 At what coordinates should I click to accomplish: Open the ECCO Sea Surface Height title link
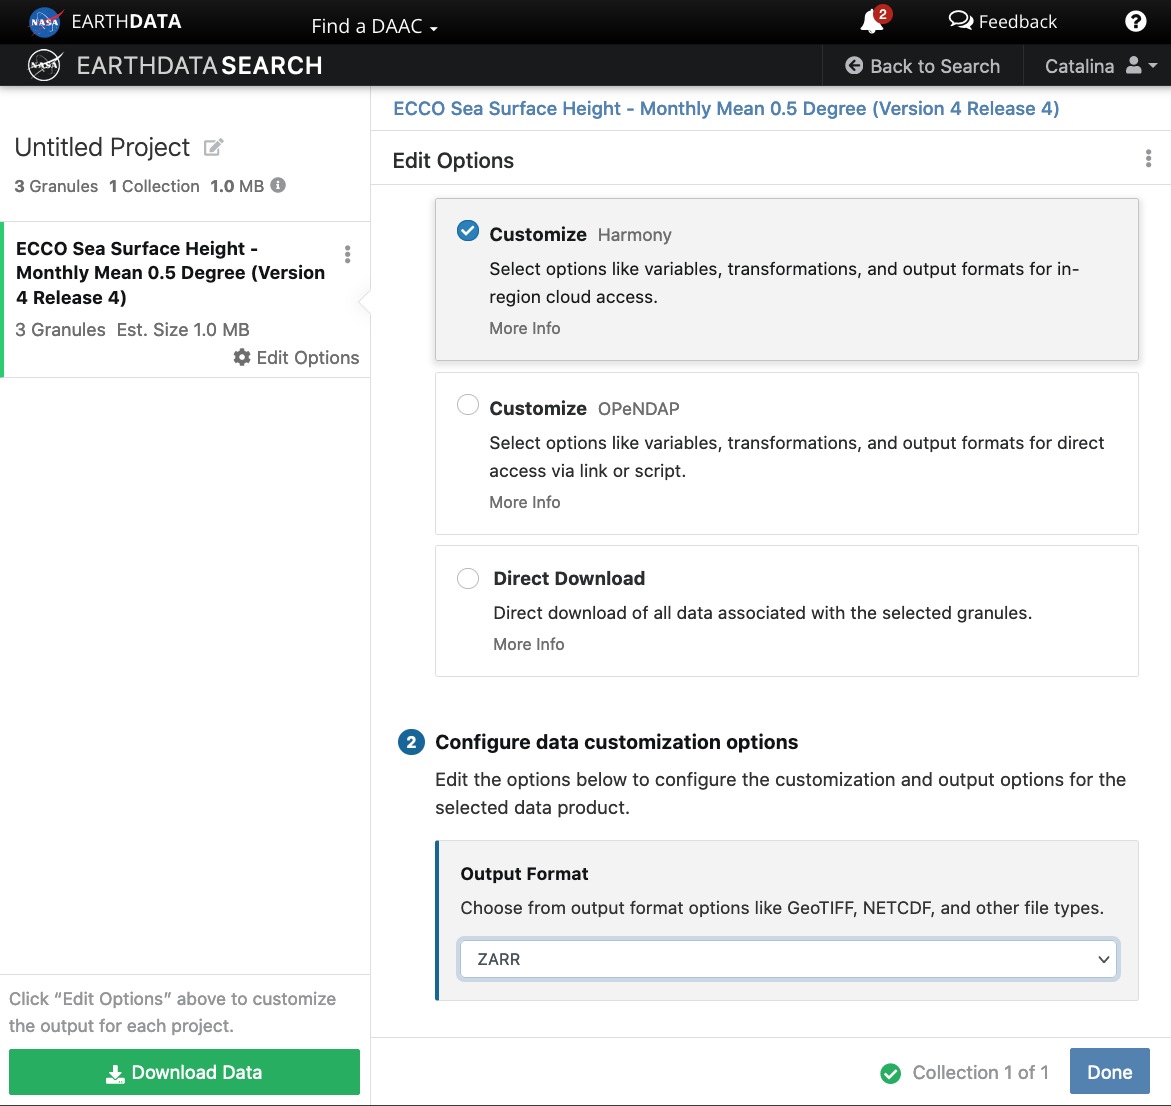click(725, 108)
